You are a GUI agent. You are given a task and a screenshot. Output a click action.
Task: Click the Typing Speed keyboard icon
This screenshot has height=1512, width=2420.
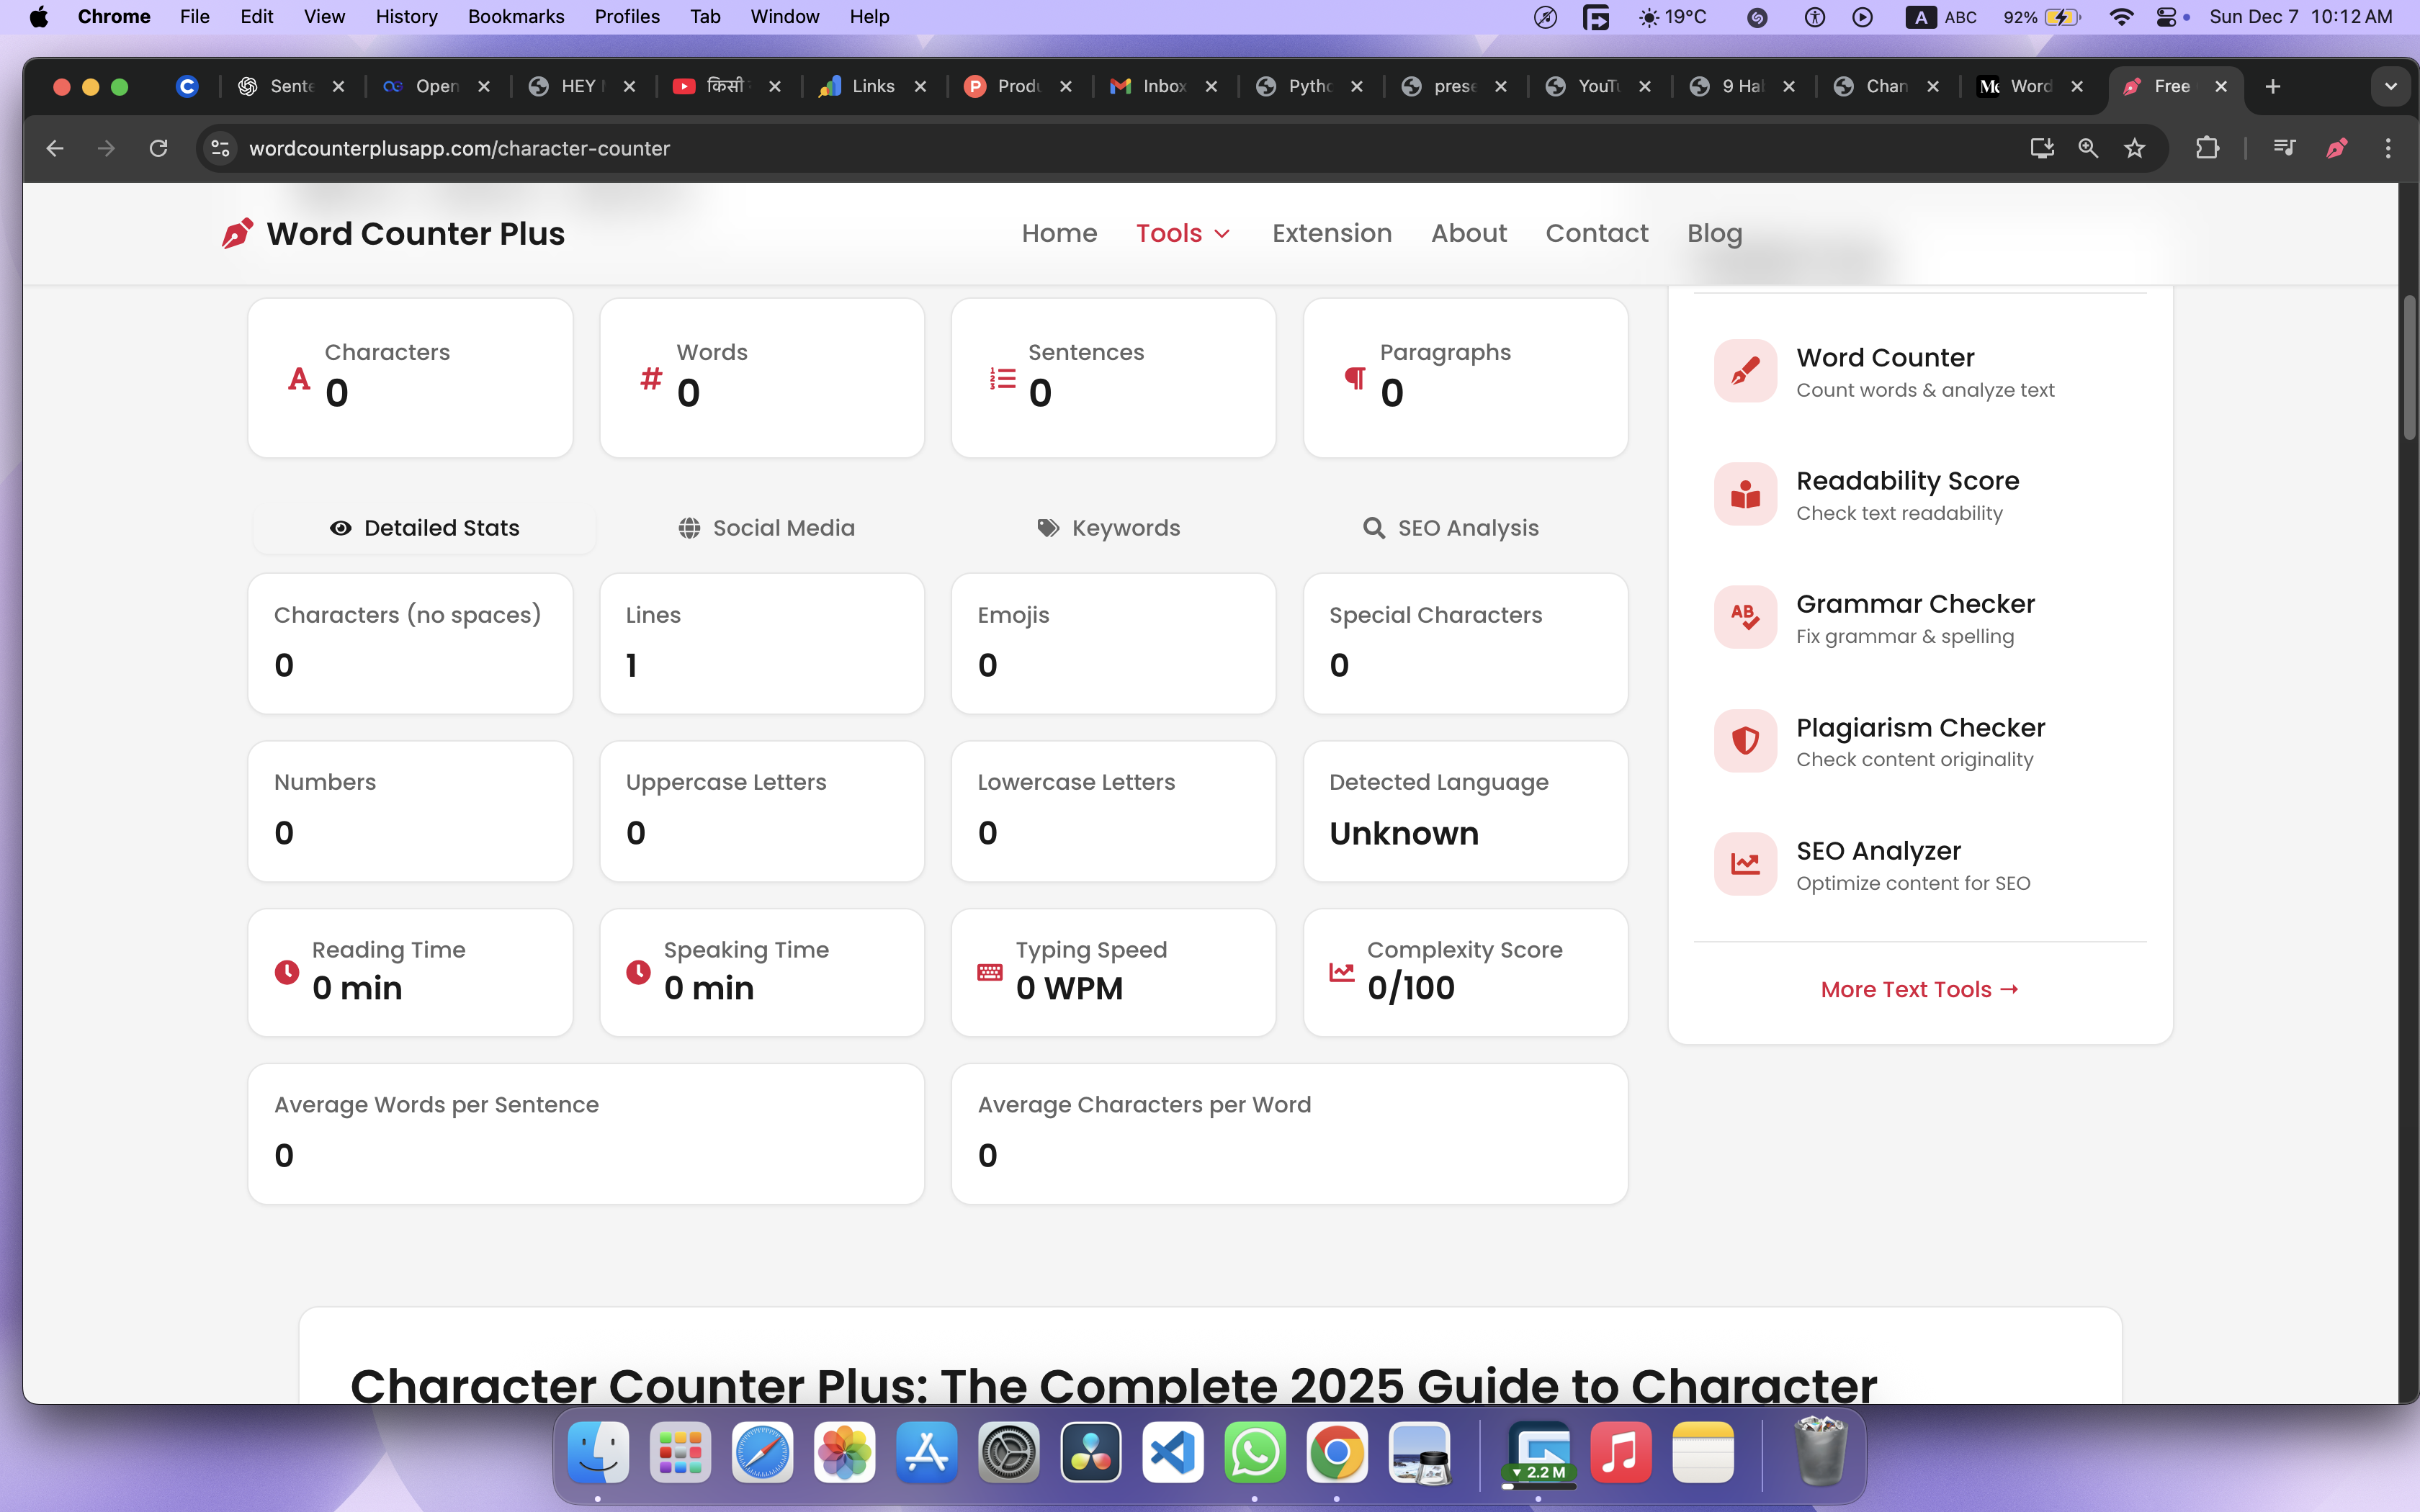pos(989,971)
